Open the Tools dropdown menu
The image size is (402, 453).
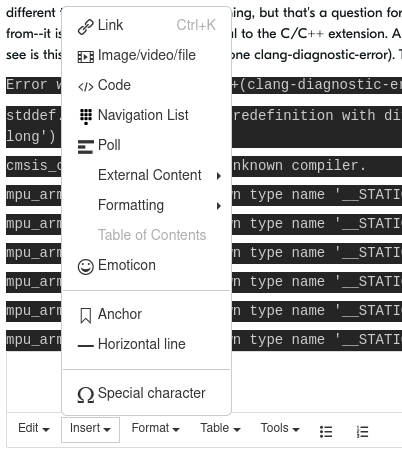[280, 428]
